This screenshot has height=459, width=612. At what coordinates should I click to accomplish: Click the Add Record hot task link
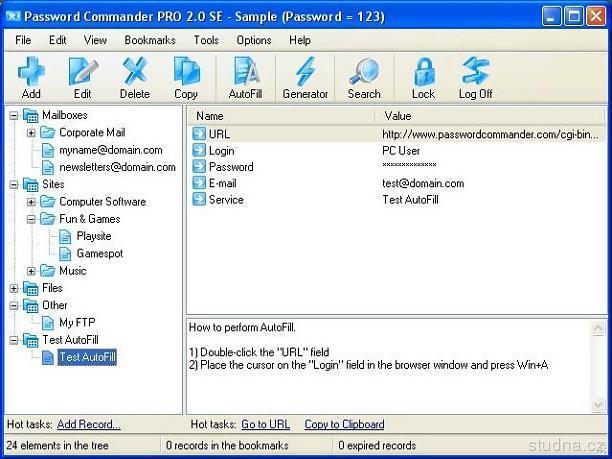tap(88, 424)
